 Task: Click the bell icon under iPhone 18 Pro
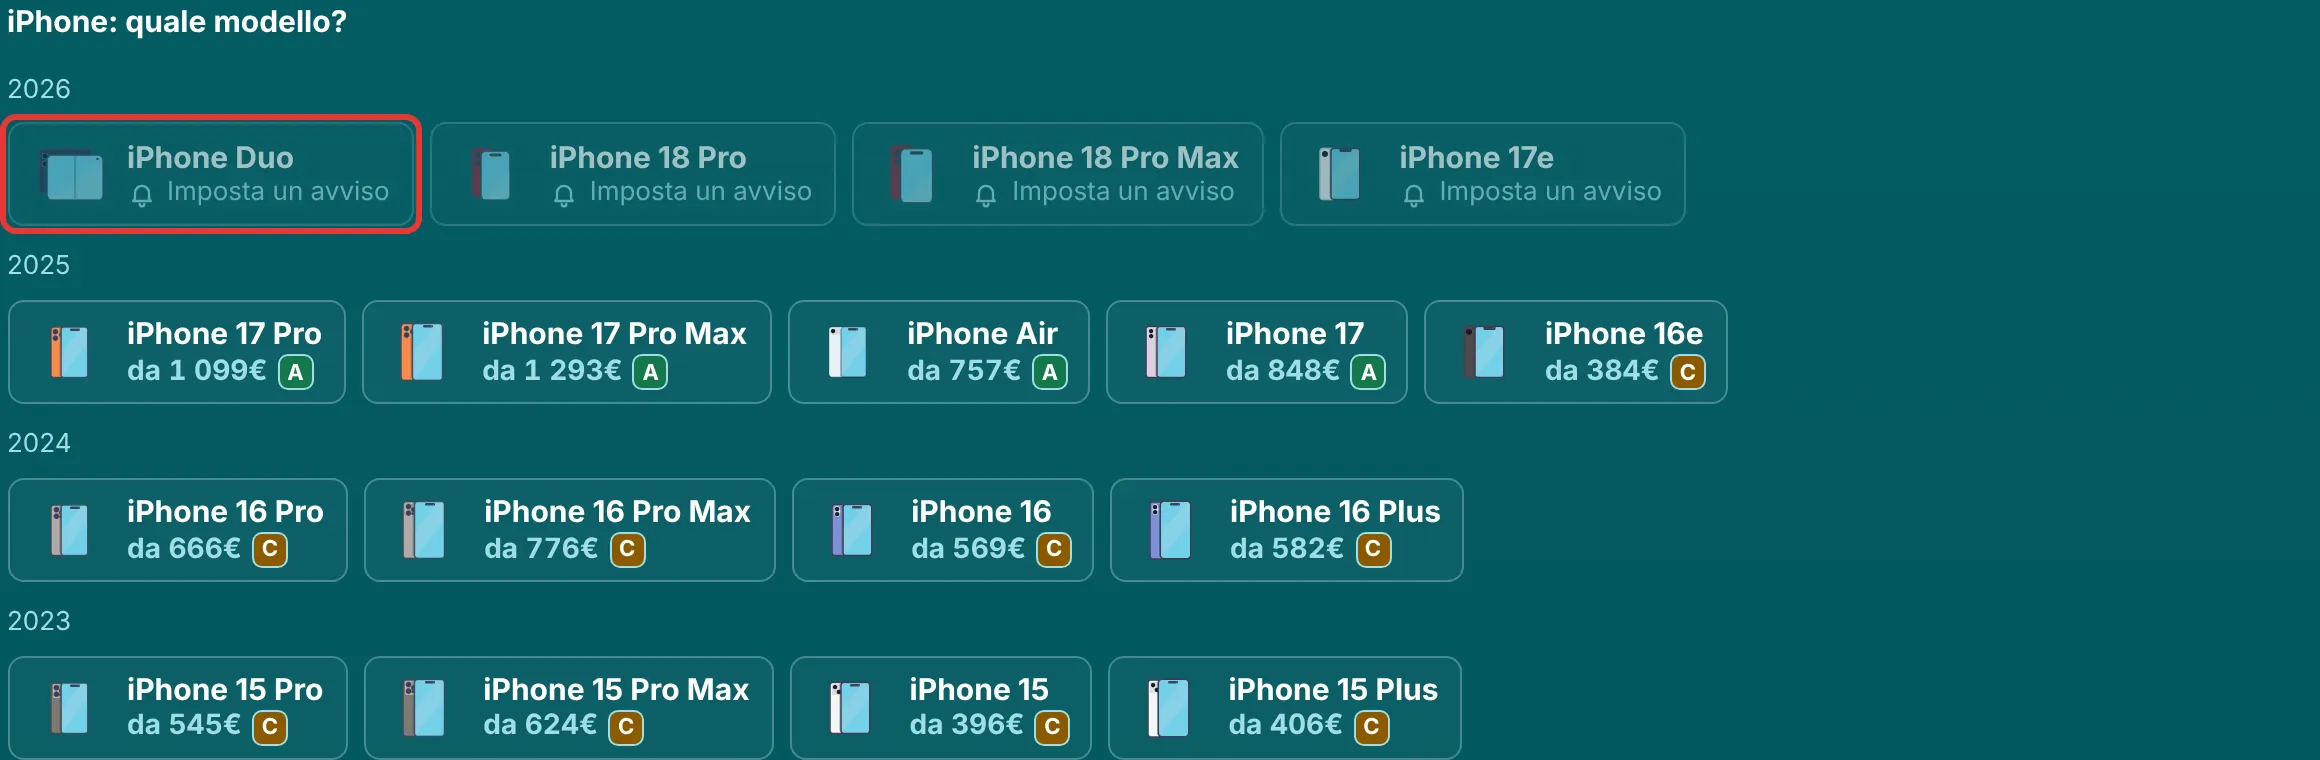click(x=564, y=195)
